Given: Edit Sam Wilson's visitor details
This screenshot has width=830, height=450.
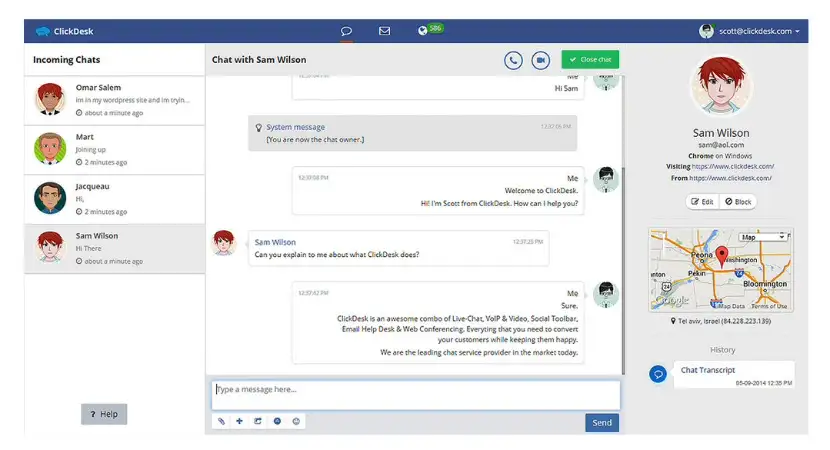Looking at the screenshot, I should tap(702, 201).
